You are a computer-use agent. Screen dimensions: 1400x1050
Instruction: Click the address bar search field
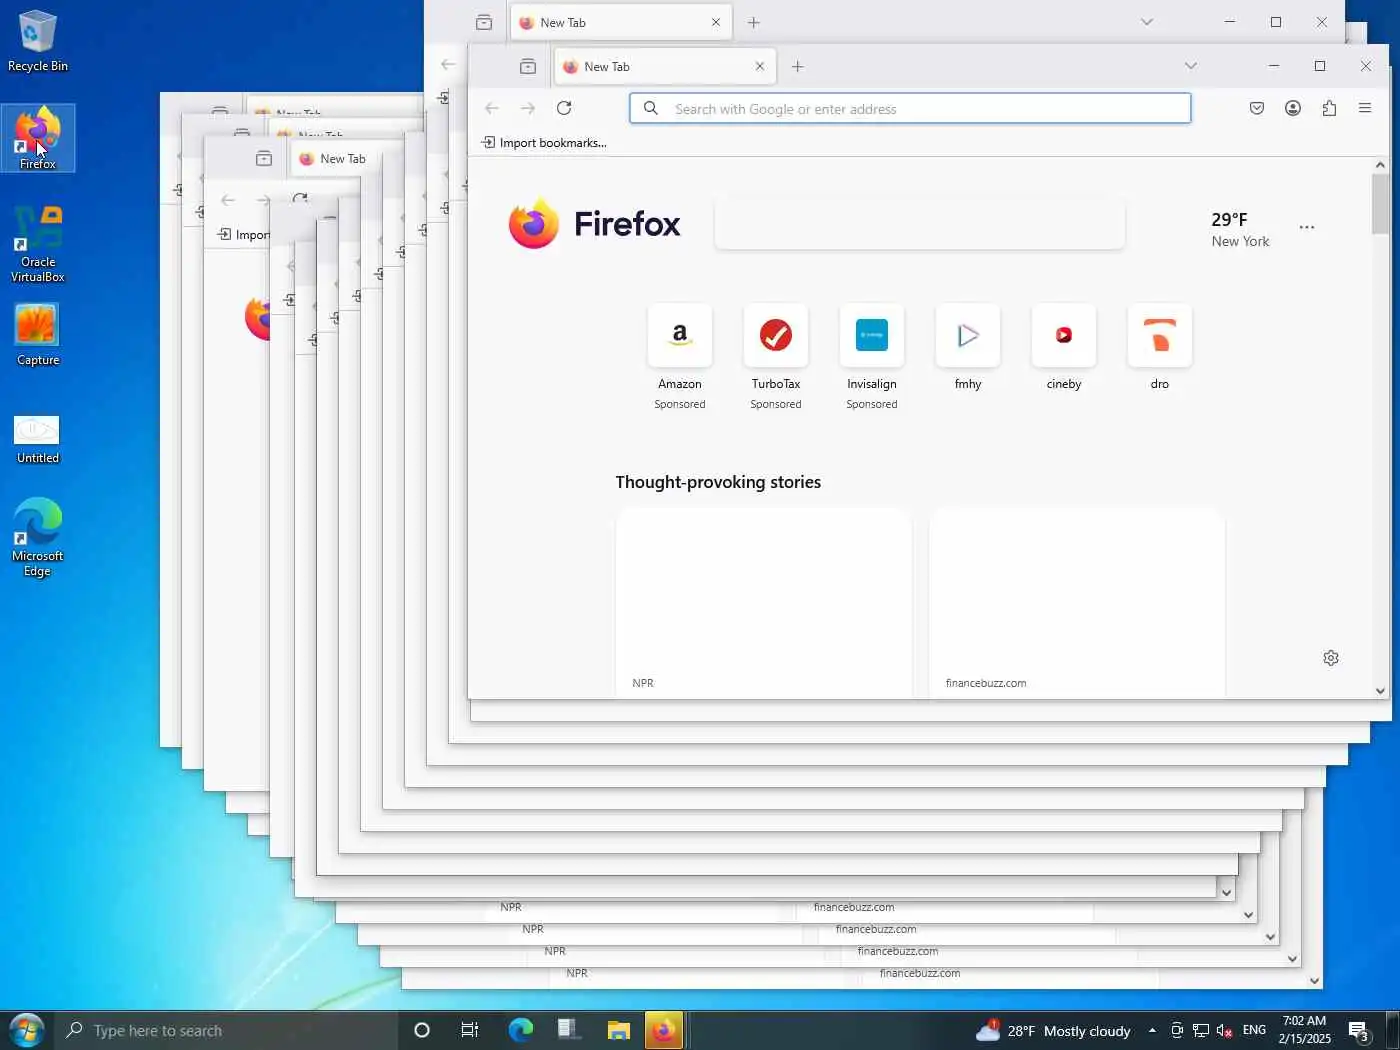910,108
